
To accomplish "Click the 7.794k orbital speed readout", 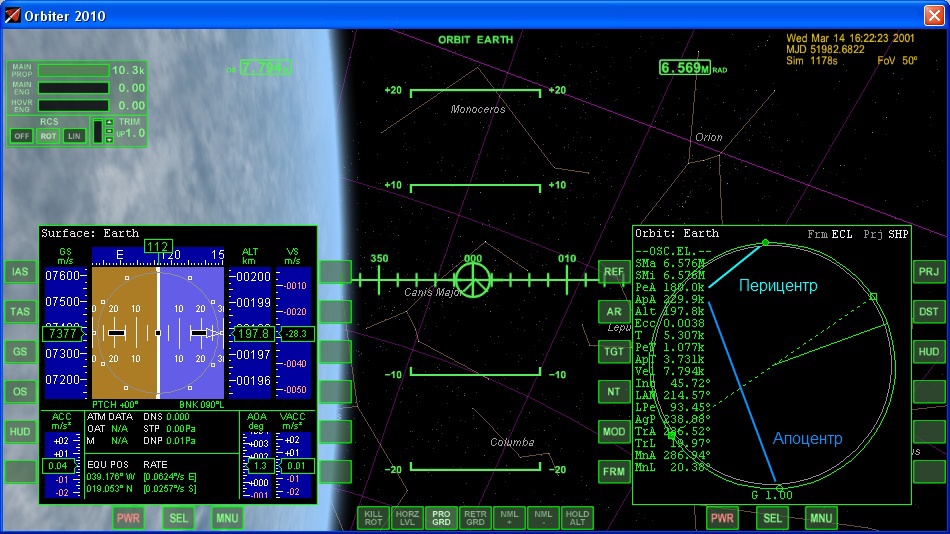I will click(x=265, y=67).
